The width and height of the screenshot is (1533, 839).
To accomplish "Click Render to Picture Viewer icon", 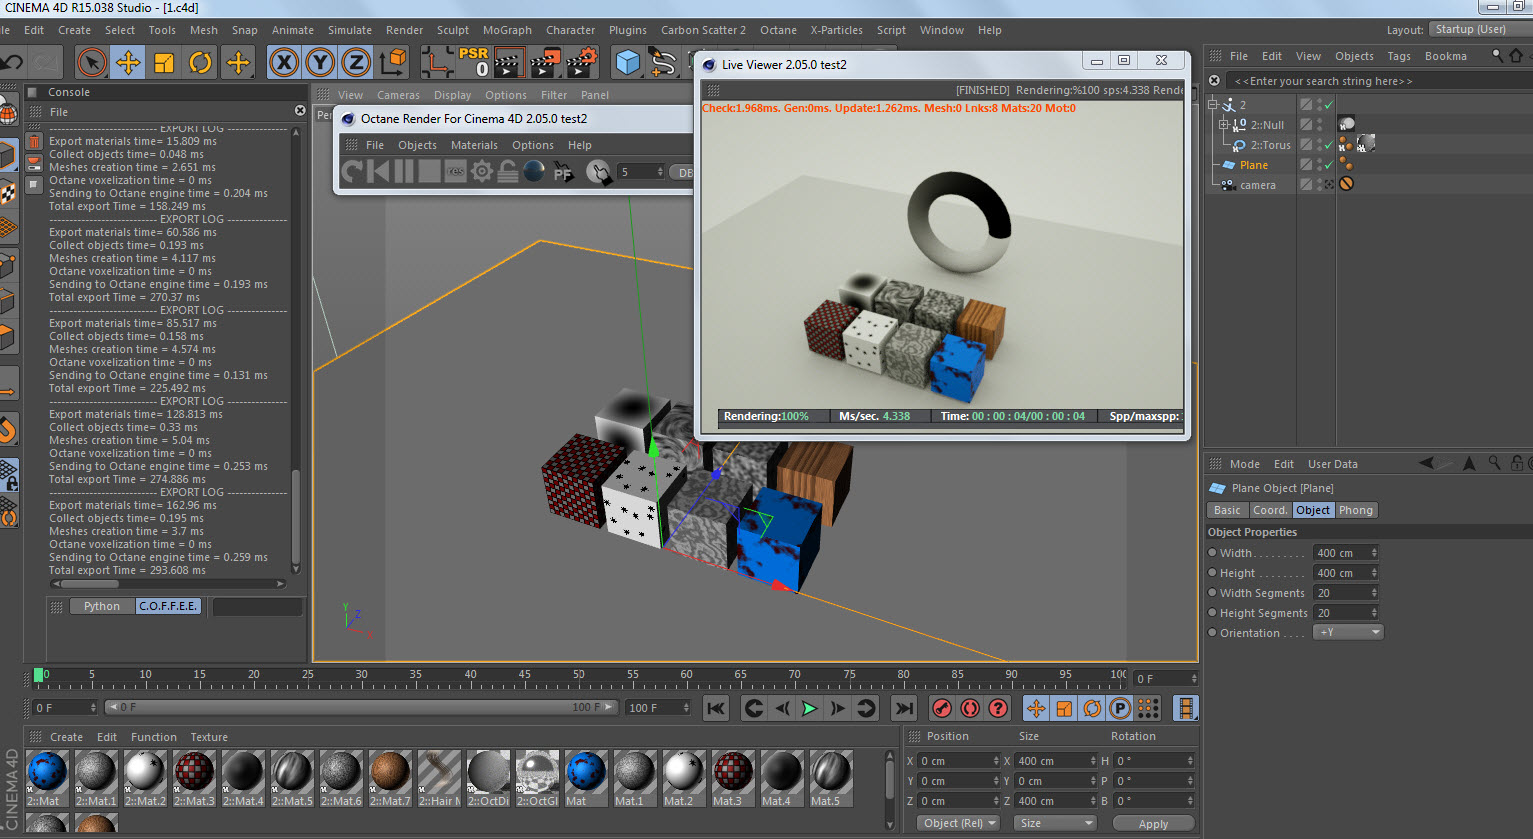I will click(x=545, y=63).
